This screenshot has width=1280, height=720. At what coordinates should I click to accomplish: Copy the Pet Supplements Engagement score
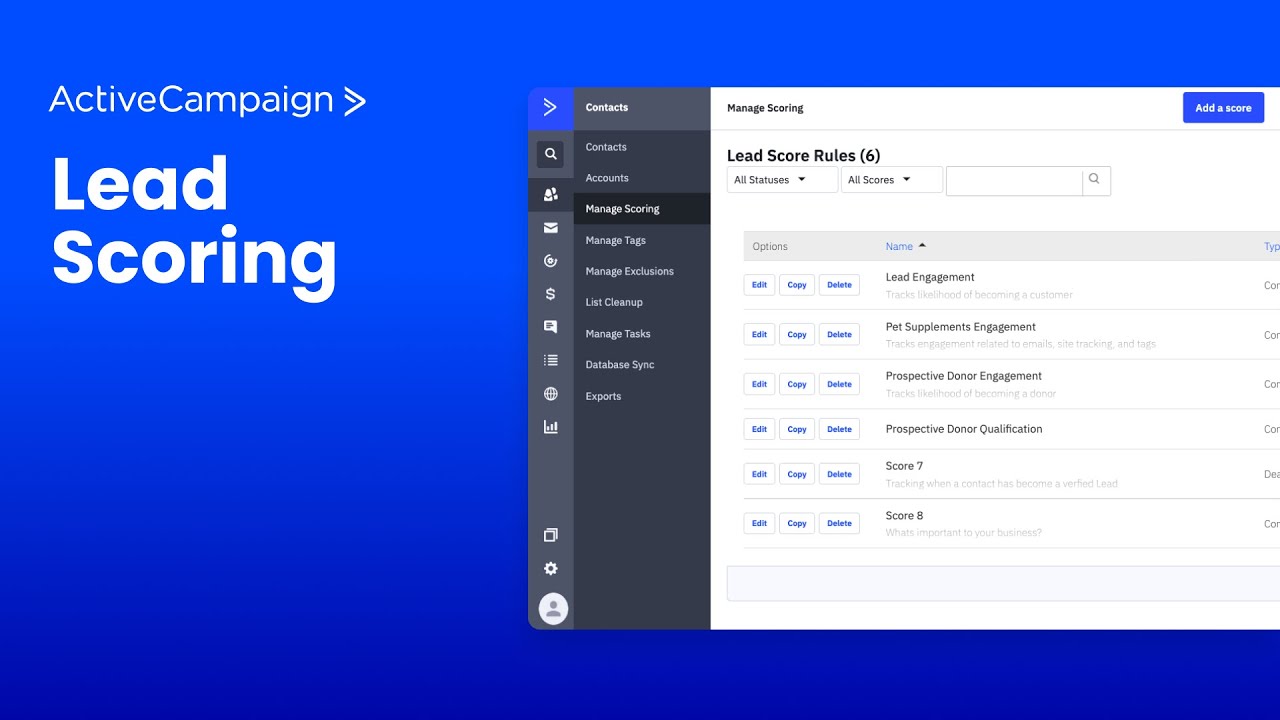(x=797, y=334)
